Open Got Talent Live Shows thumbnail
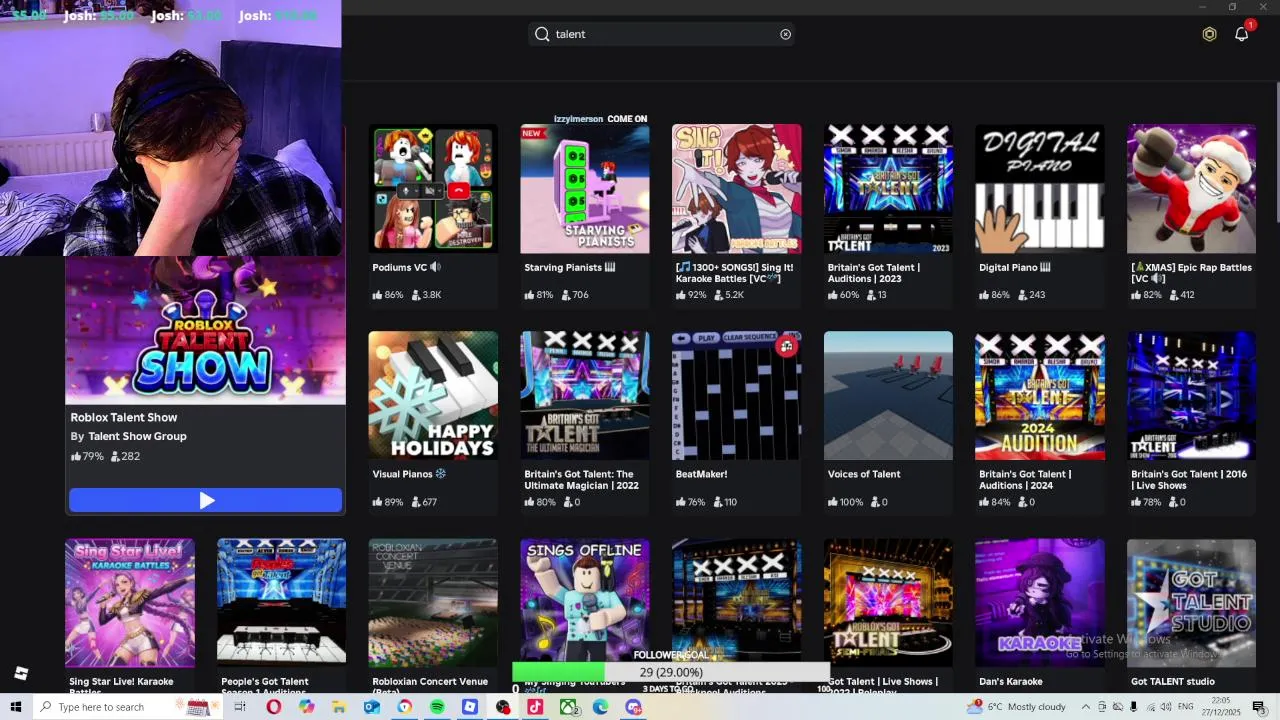 [x=888, y=602]
